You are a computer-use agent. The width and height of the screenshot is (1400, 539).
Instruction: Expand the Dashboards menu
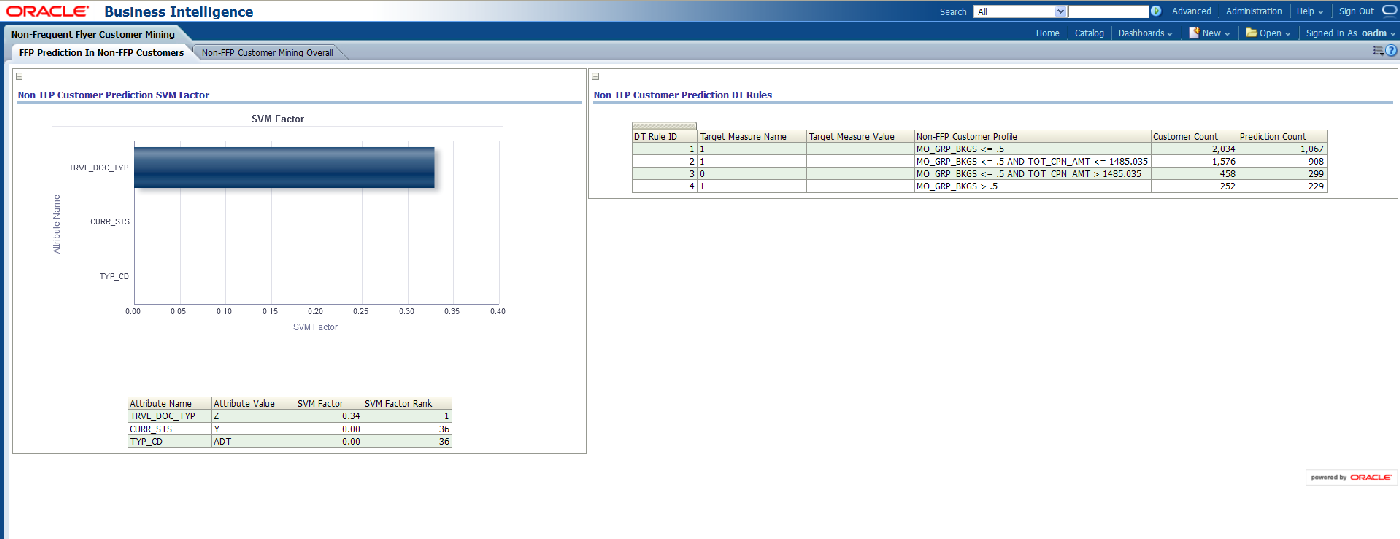coord(1145,33)
